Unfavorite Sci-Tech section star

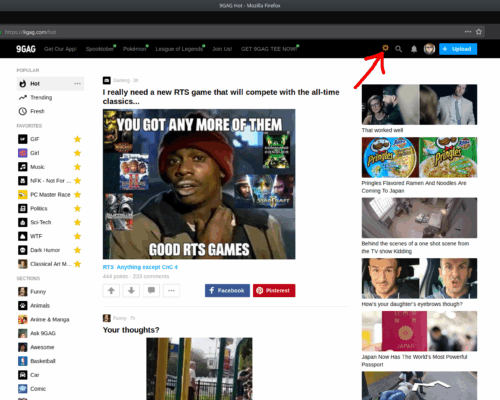(77, 222)
